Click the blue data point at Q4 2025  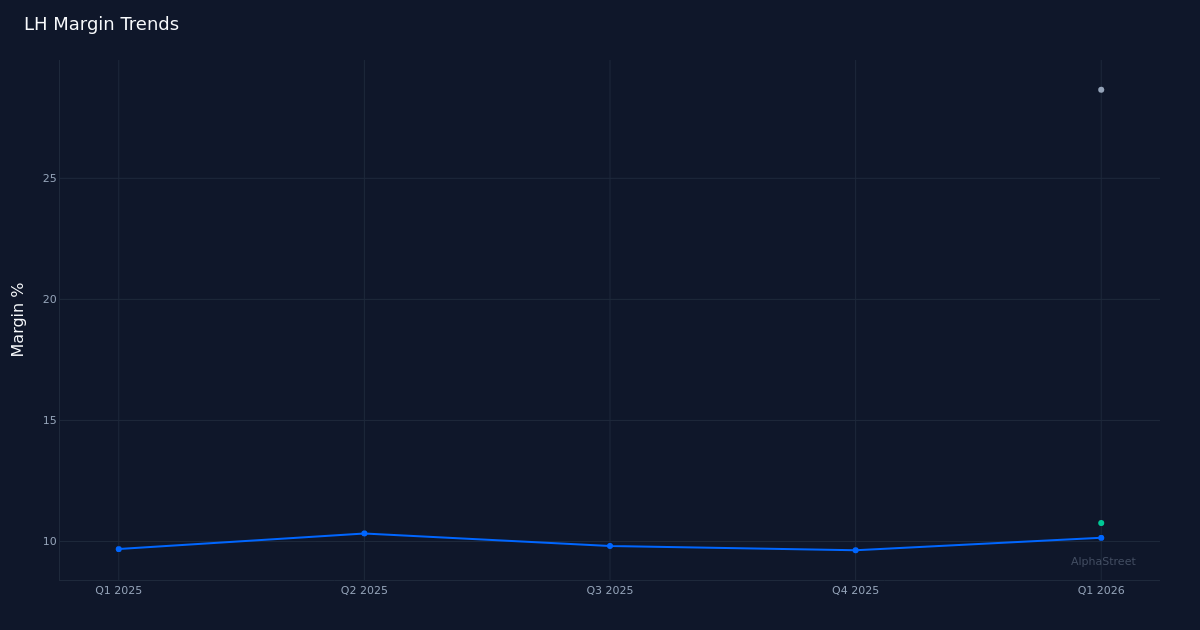[x=856, y=550]
